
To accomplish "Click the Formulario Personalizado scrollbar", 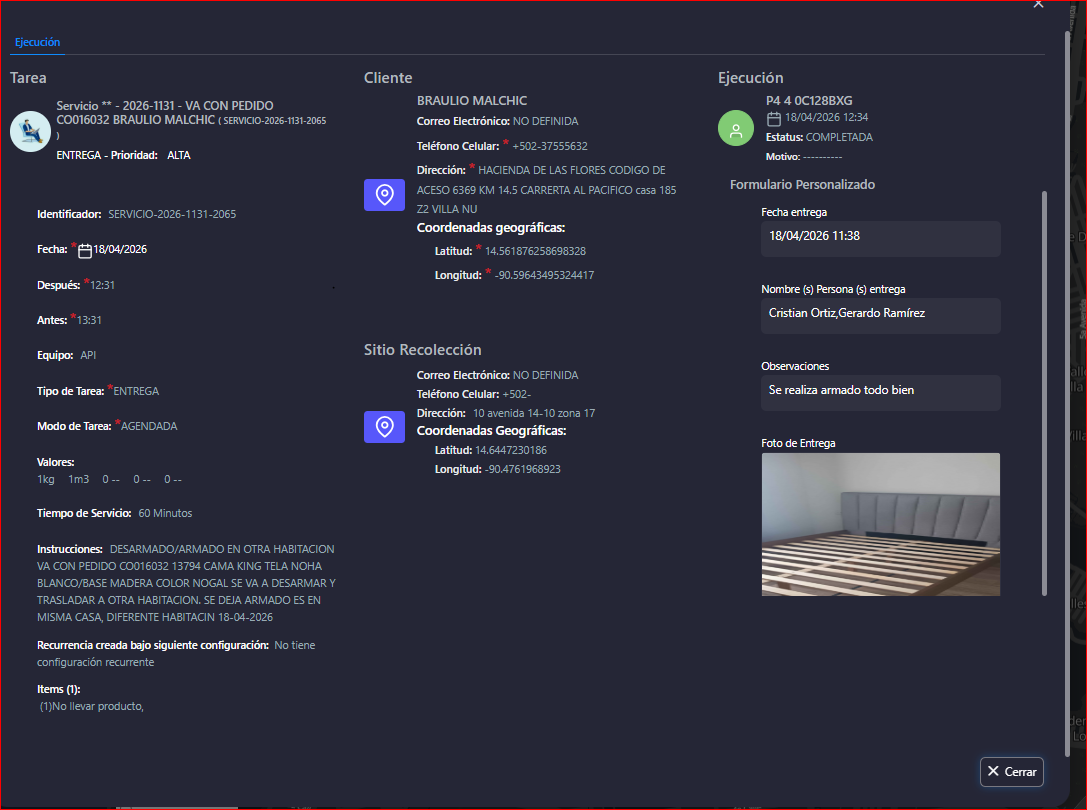I will click(x=1044, y=390).
